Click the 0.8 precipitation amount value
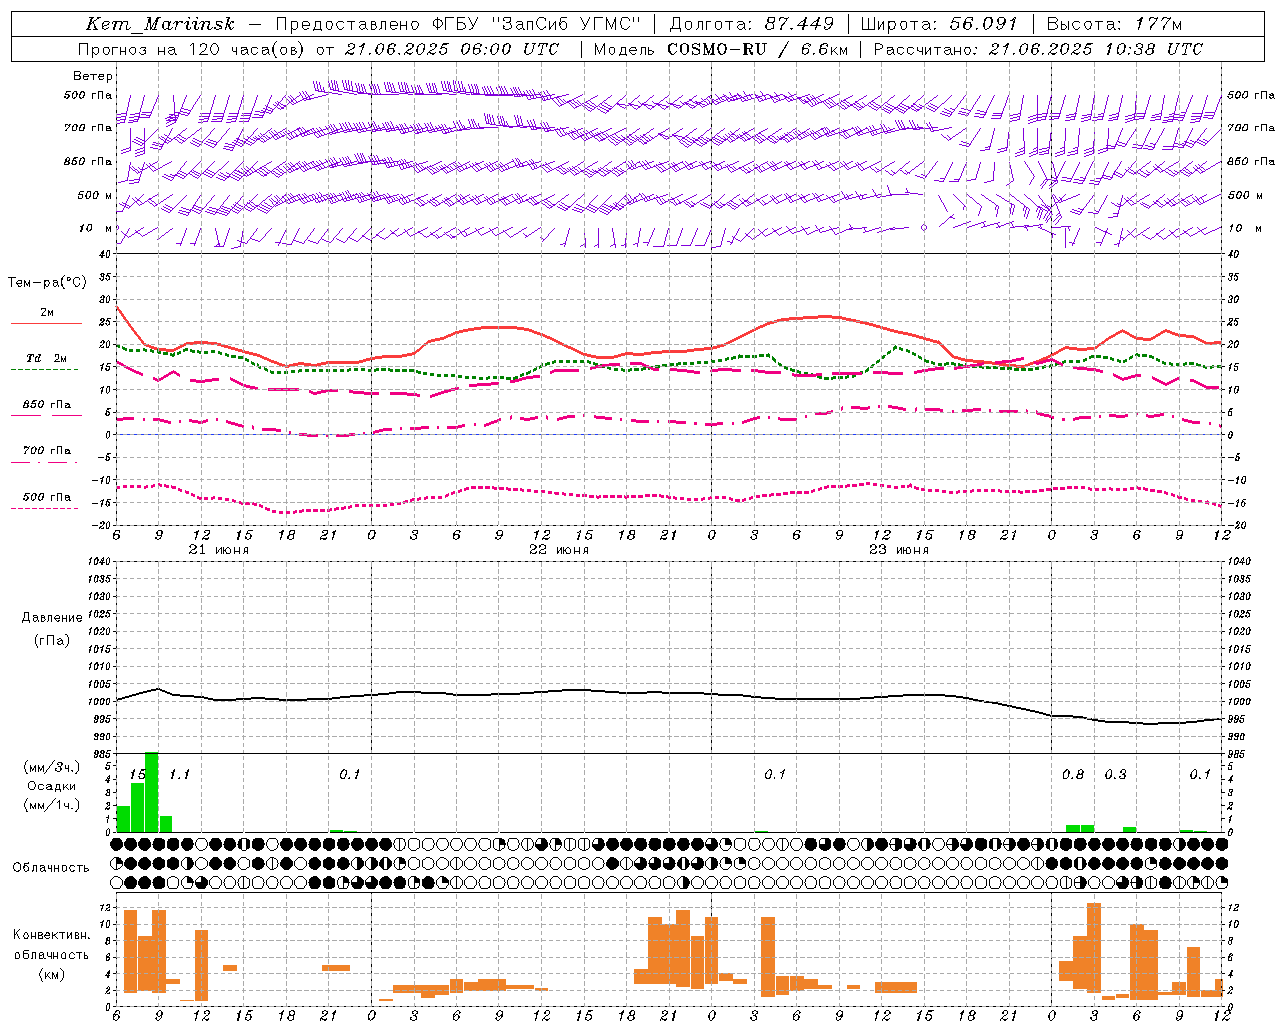1280x1024 pixels. (x=1073, y=775)
